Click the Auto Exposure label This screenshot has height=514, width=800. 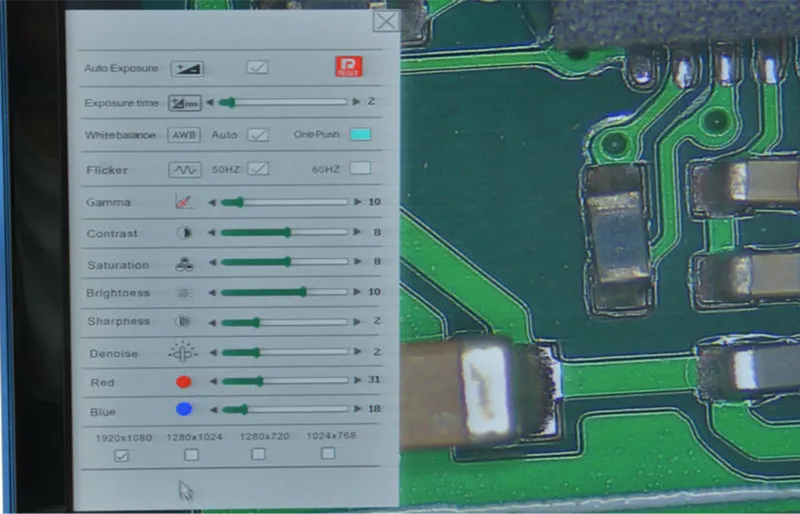point(121,68)
